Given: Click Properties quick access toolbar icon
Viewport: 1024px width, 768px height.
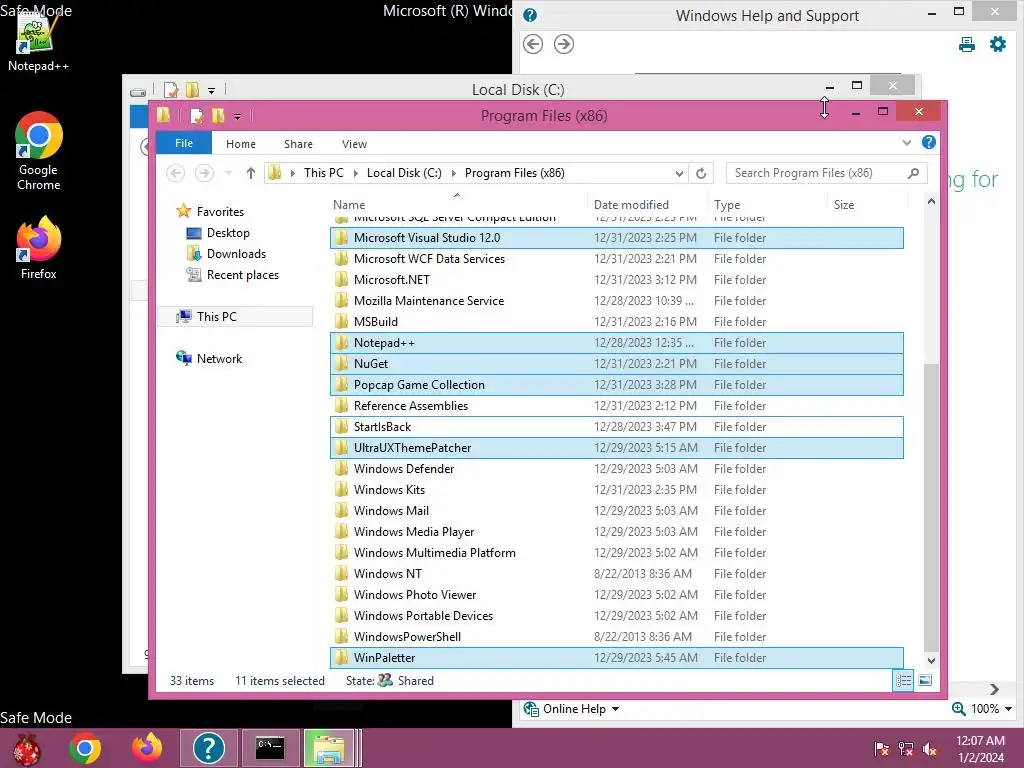Looking at the screenshot, I should (x=196, y=116).
